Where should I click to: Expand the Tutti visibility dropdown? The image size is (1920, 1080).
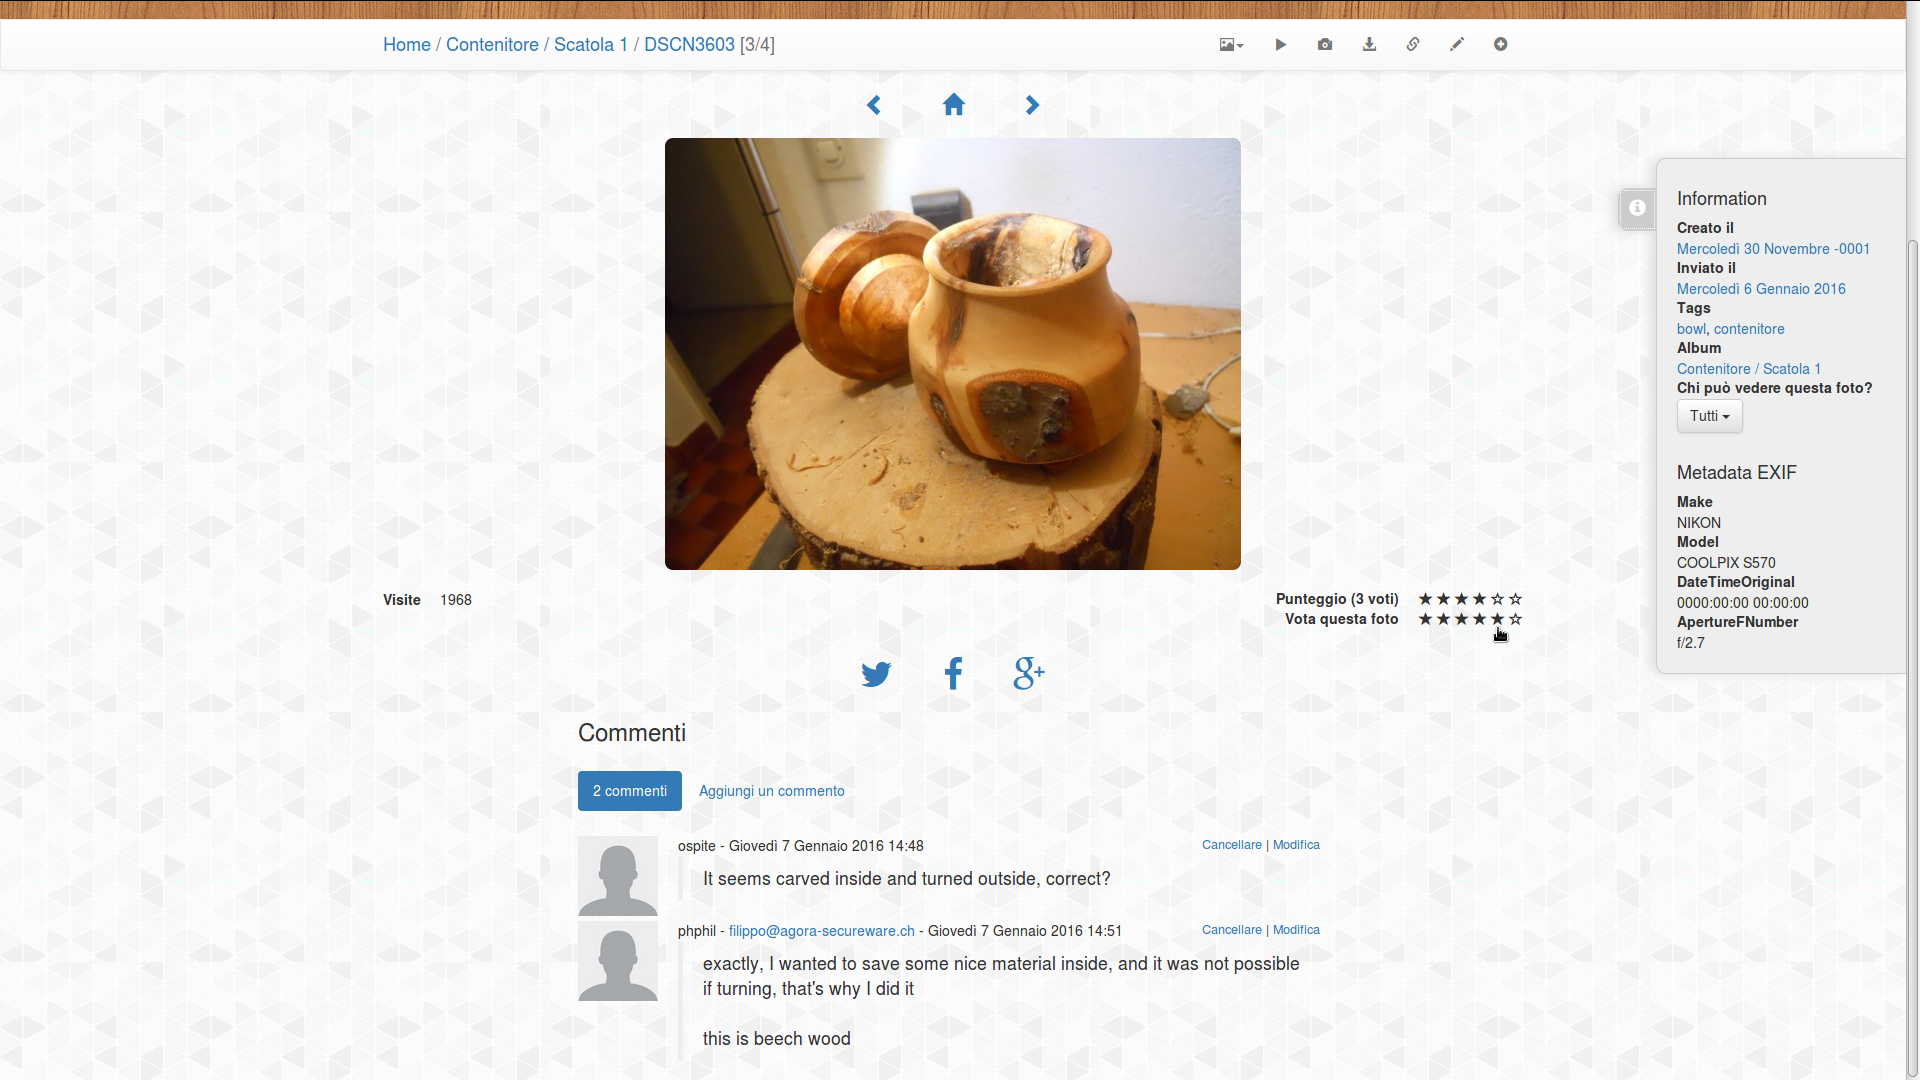click(1709, 416)
